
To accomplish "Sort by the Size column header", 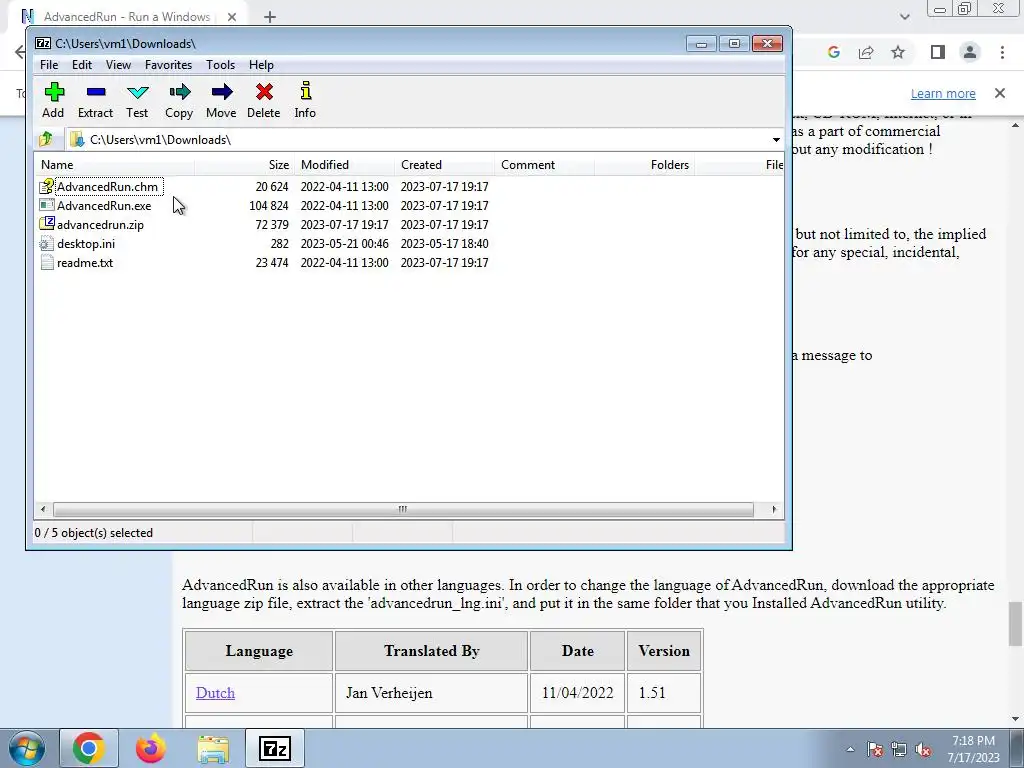I will [244, 165].
